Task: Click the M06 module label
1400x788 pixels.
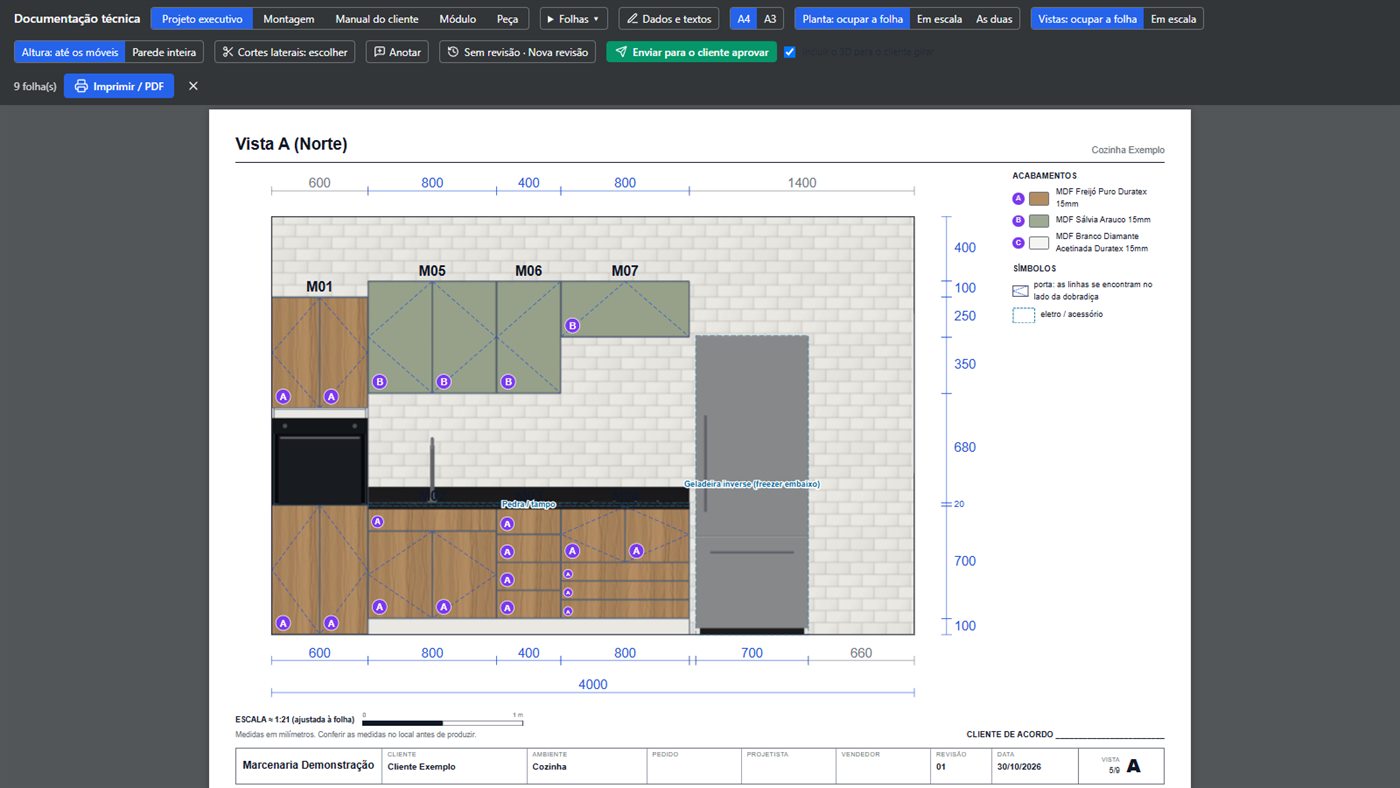Action: coord(528,271)
